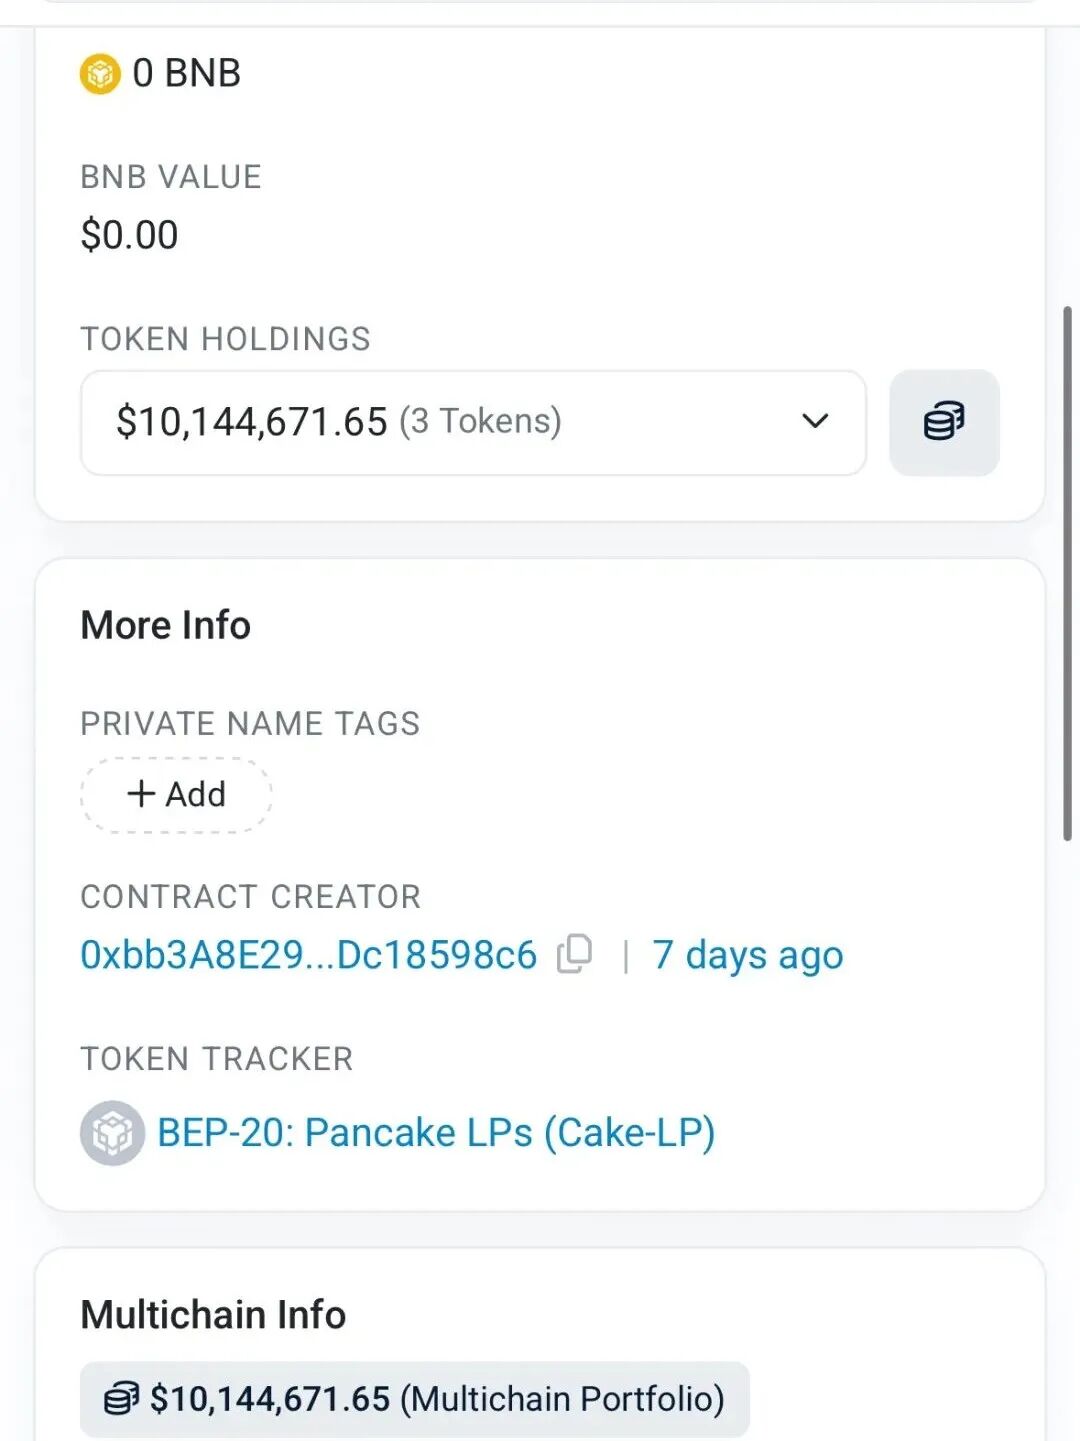Open the wallet portfolio icon beside token holdings
Viewport: 1080px width, 1441px height.
tap(943, 422)
